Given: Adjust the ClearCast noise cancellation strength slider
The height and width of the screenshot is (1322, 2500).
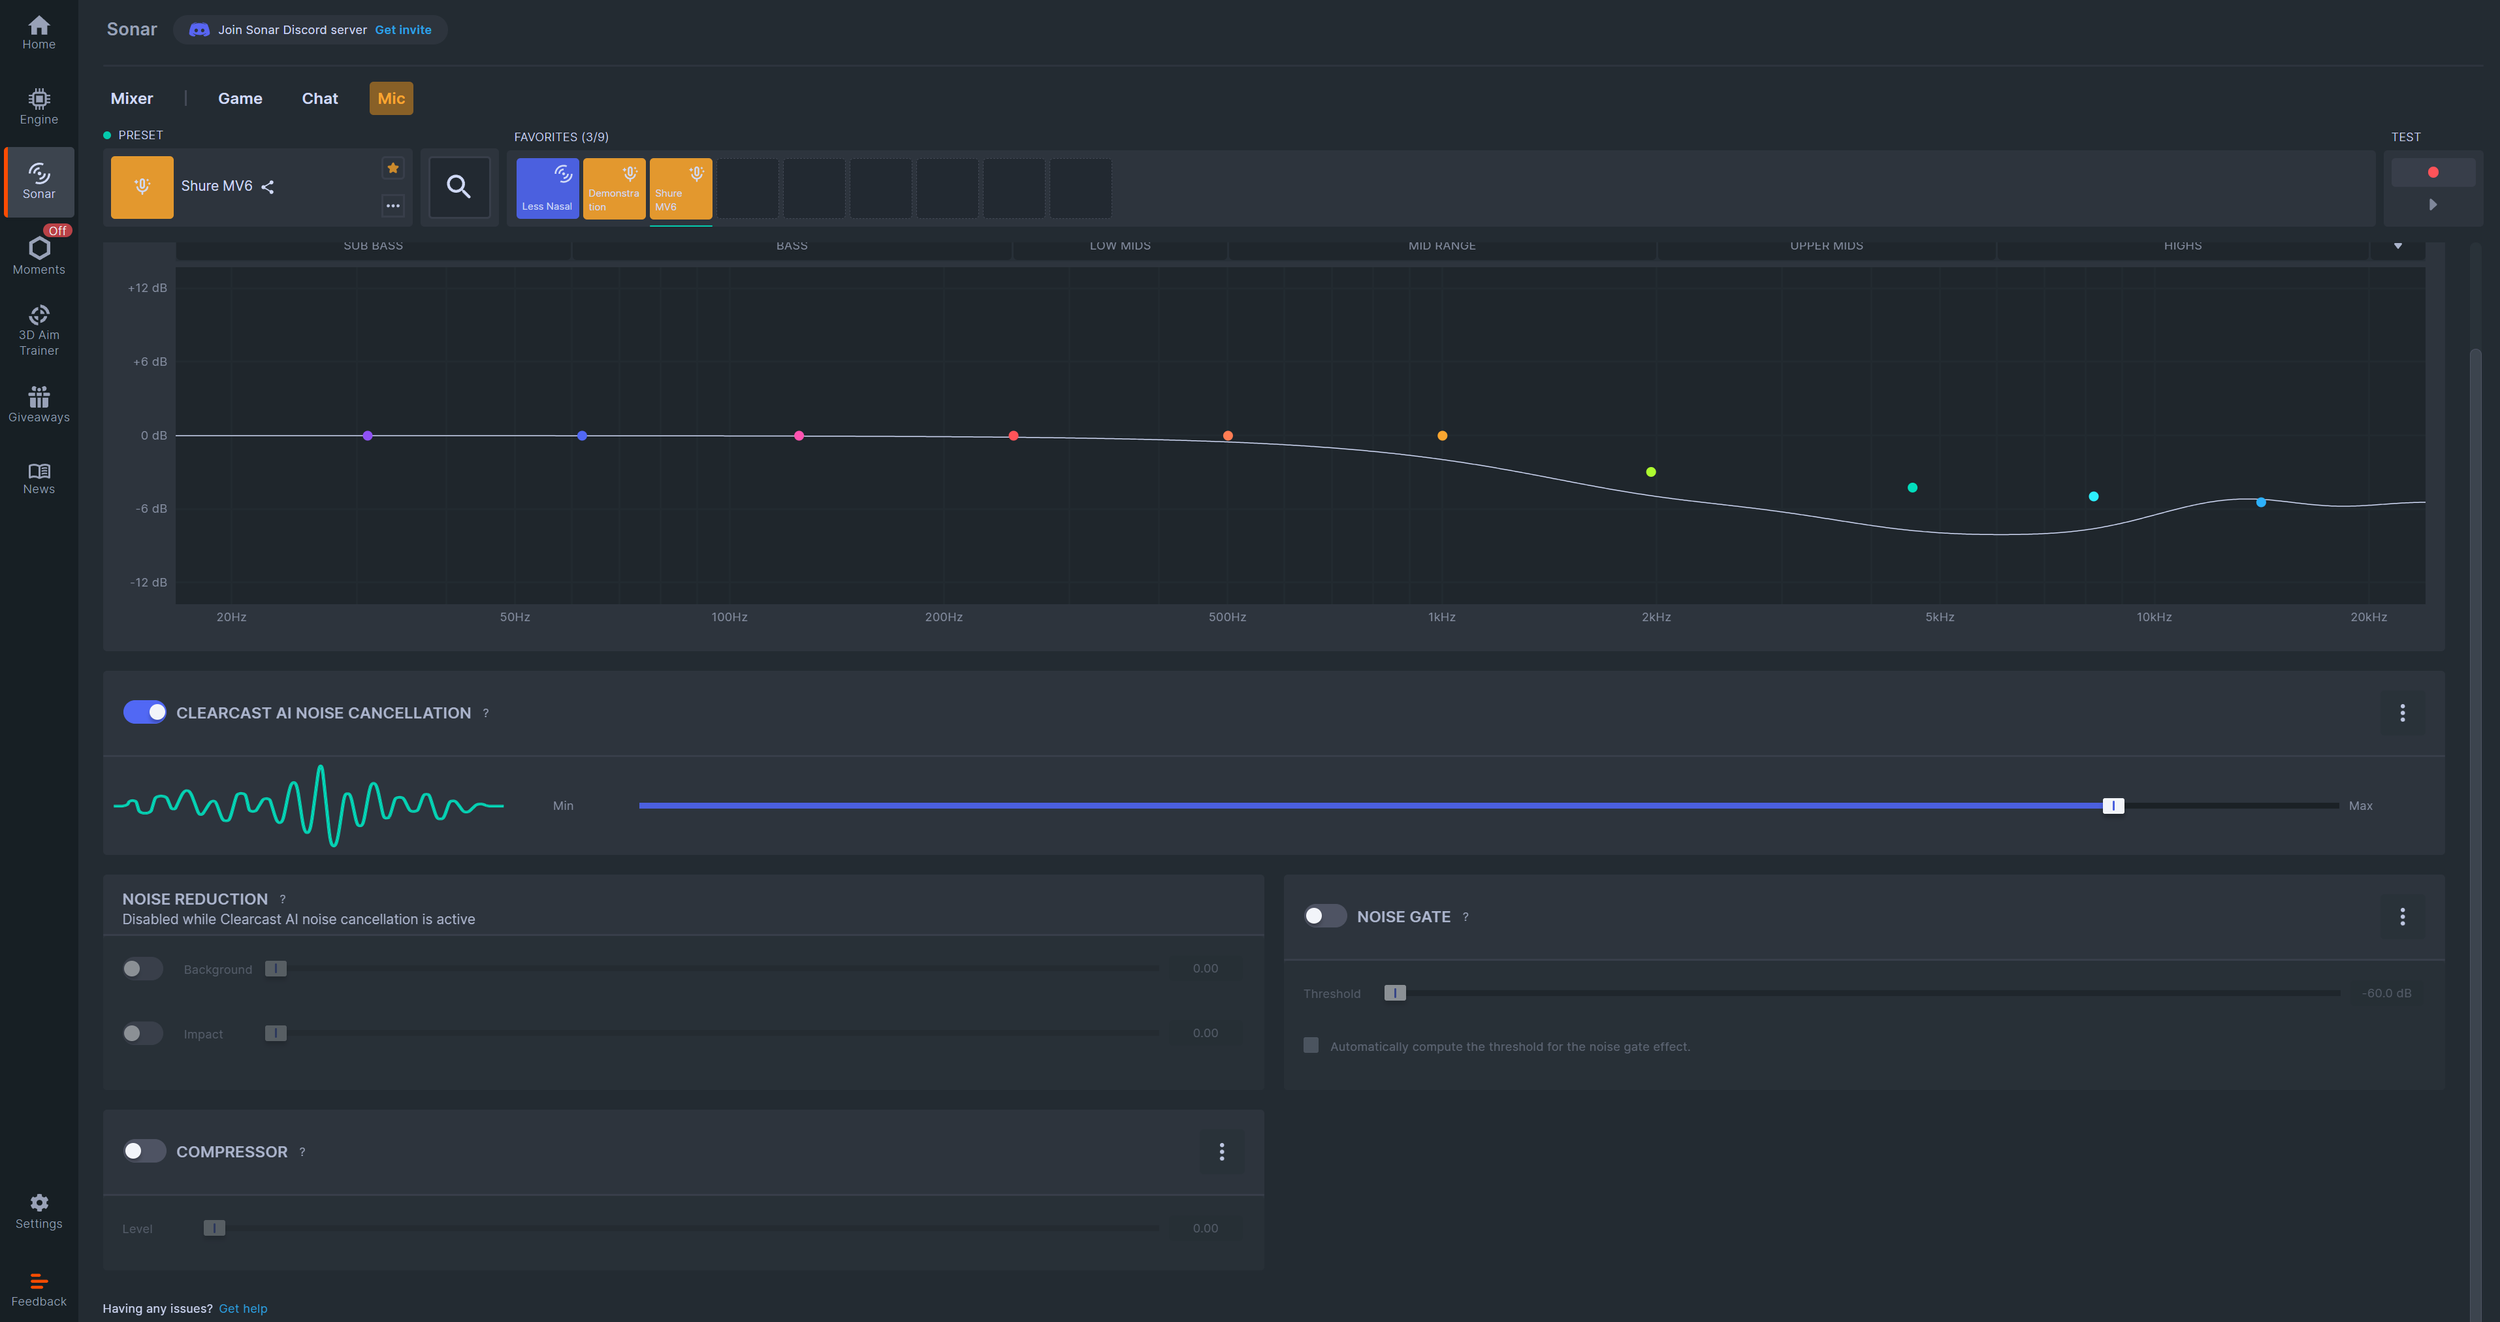Looking at the screenshot, I should pyautogui.click(x=2113, y=805).
